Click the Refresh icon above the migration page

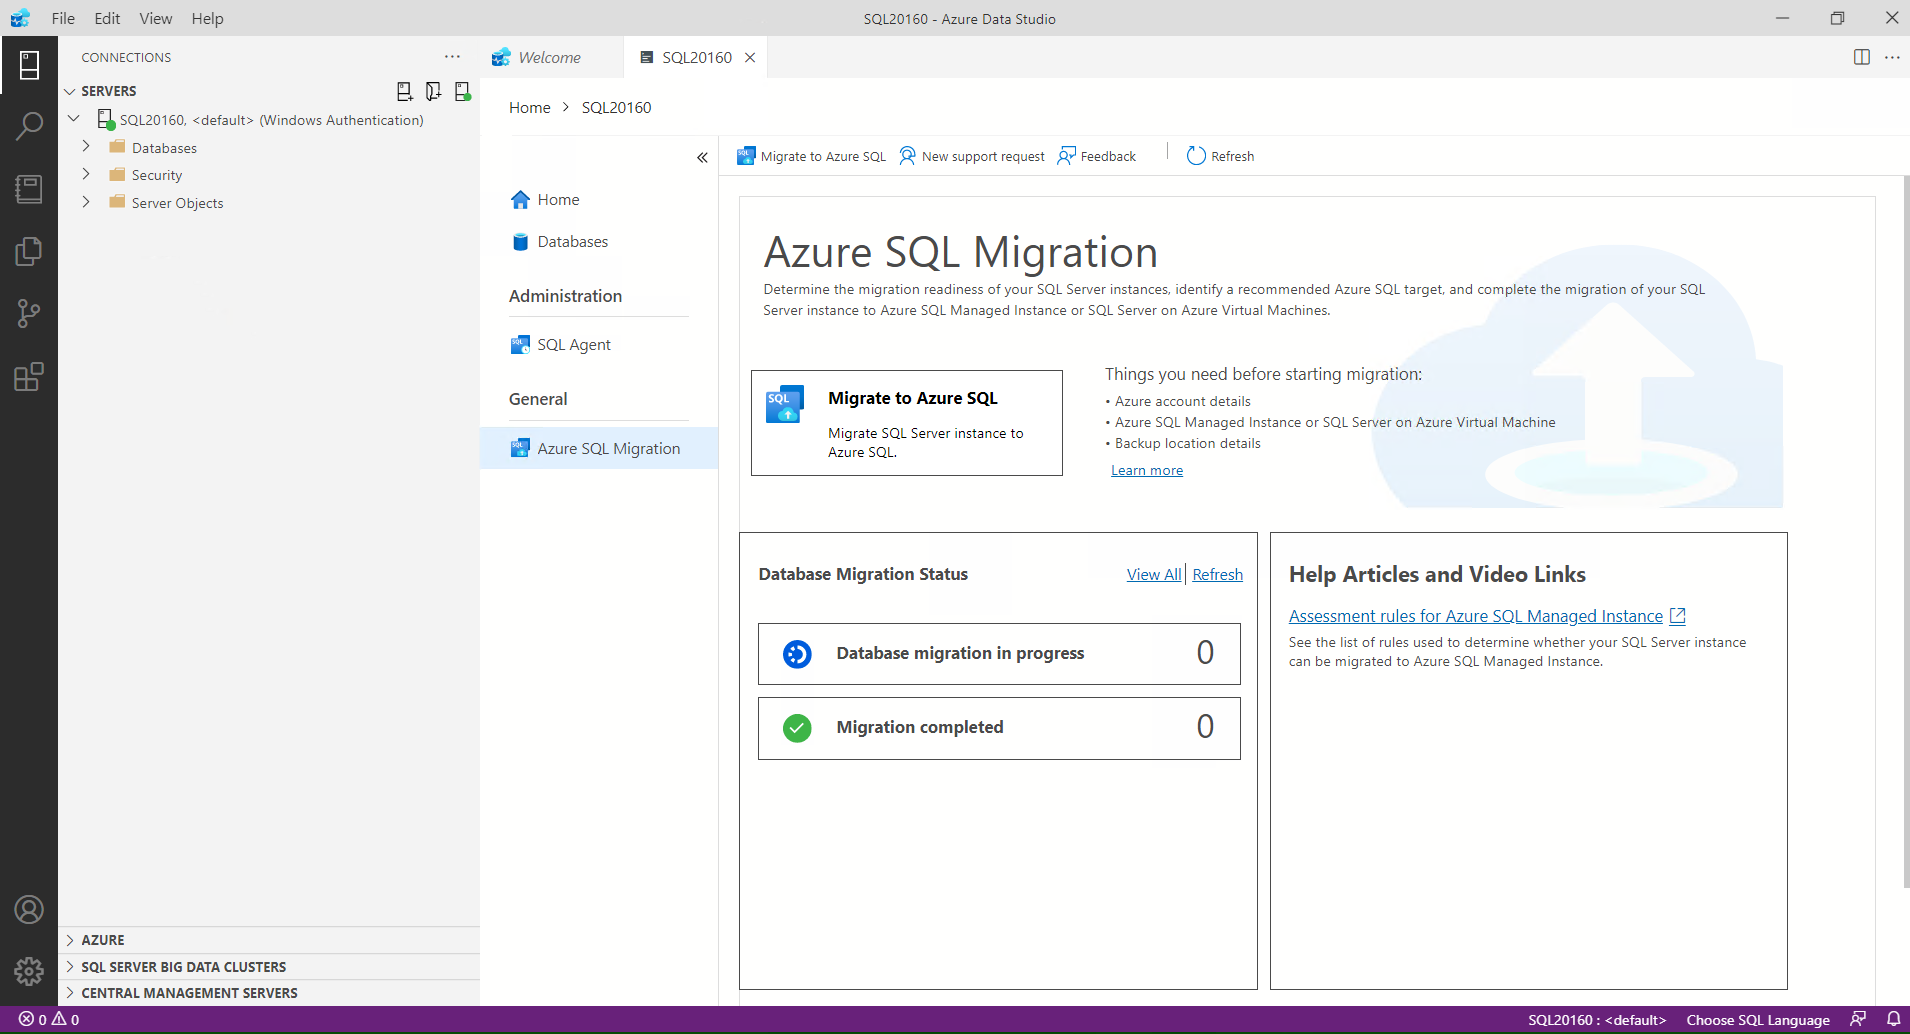(x=1220, y=155)
